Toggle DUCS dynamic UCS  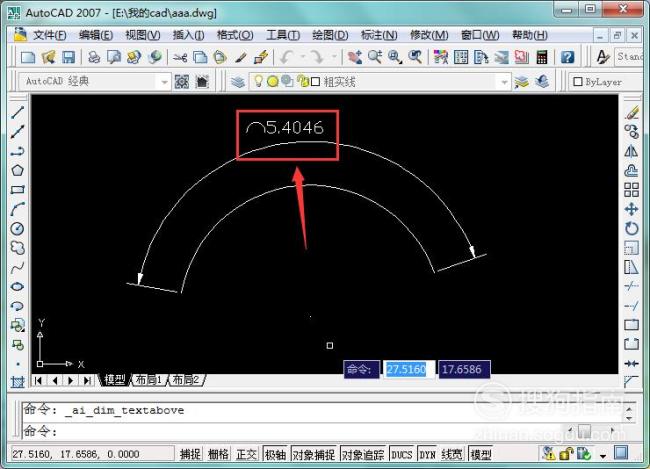pyautogui.click(x=402, y=454)
